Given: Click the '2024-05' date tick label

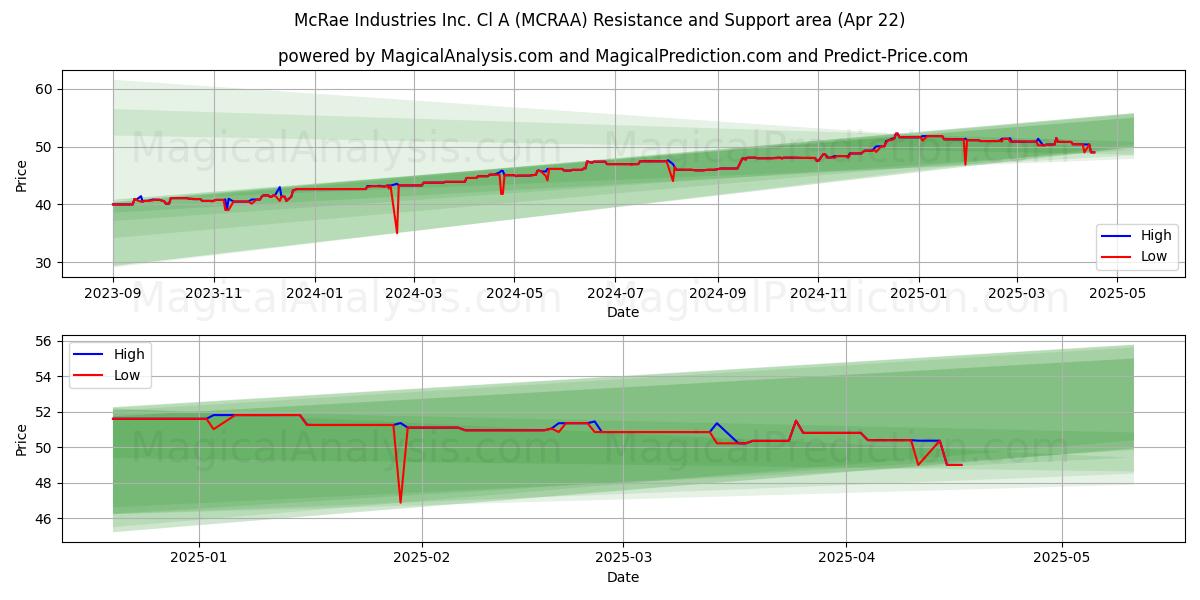Looking at the screenshot, I should click(515, 293).
